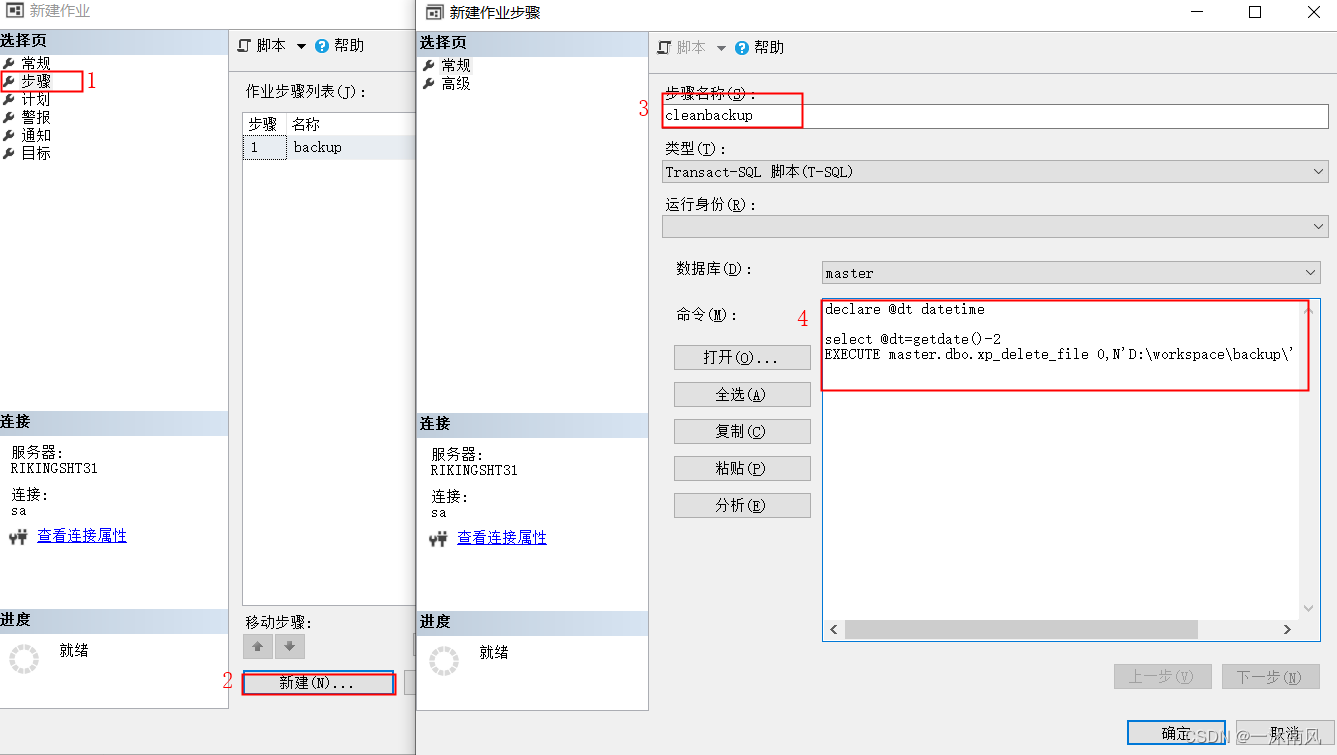Click command box scroll left arrow
1337x755 pixels.
pos(834,630)
